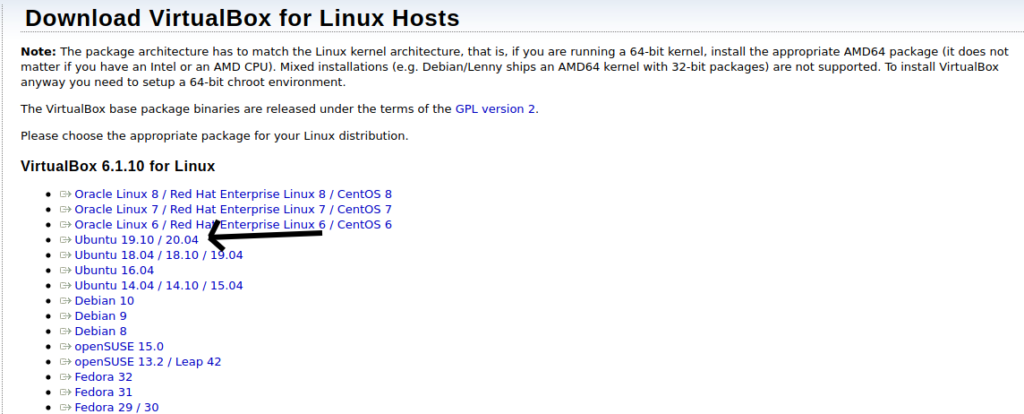Click external-link icon beside openSUSE 15.0
1024x414 pixels.
(x=65, y=346)
